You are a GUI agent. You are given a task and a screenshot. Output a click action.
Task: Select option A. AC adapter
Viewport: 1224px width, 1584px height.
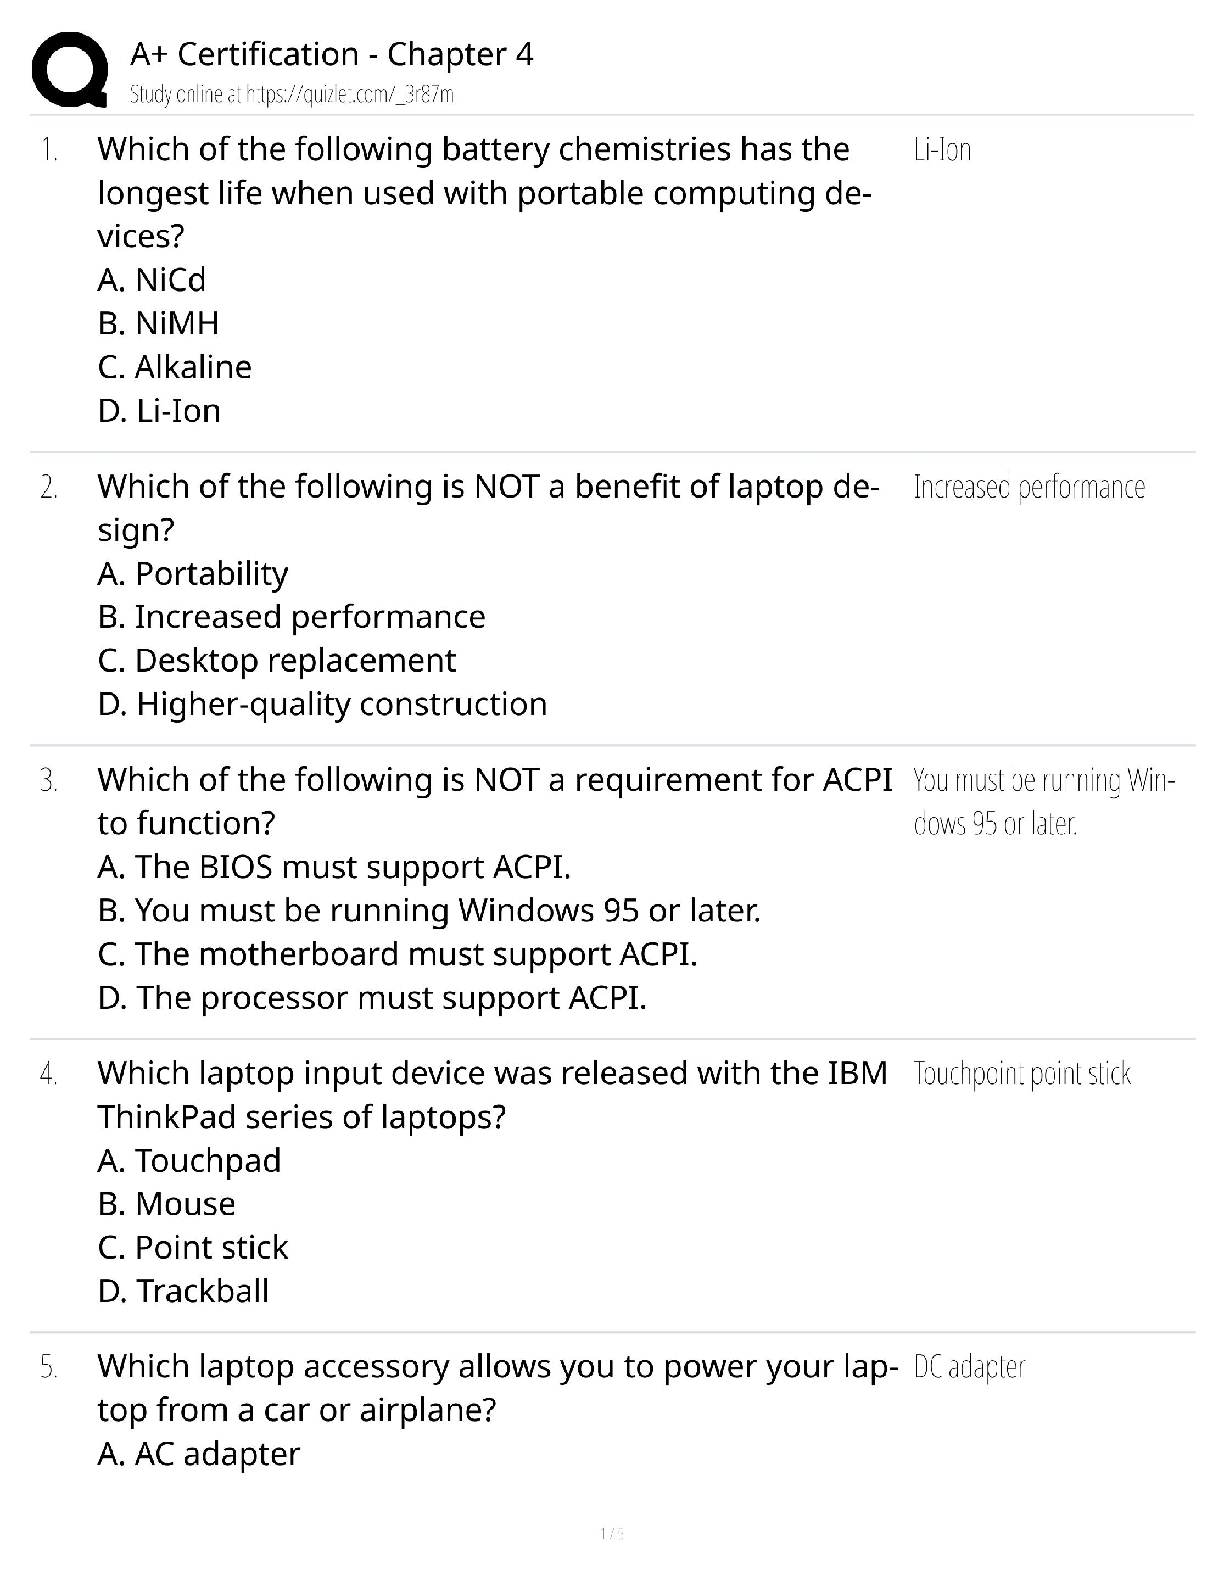click(199, 1454)
